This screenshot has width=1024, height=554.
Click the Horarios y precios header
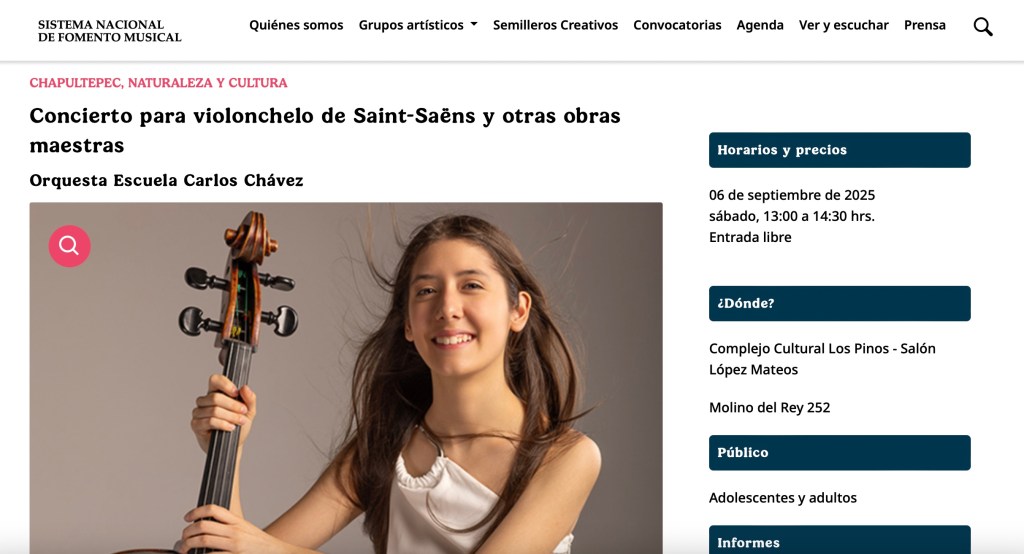840,150
